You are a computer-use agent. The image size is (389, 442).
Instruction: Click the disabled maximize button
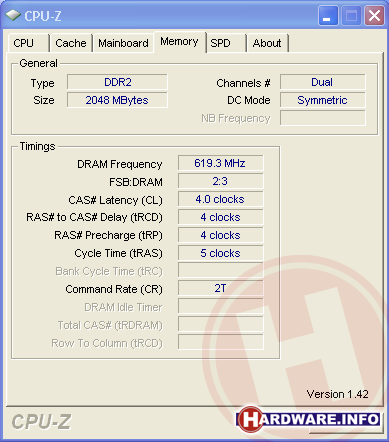[x=351, y=15]
